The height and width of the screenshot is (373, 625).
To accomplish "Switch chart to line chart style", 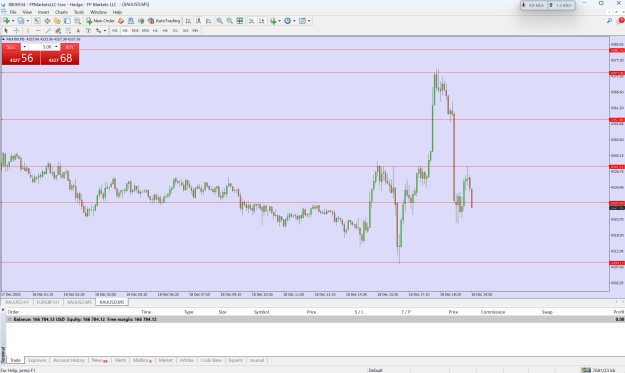I will coord(208,21).
